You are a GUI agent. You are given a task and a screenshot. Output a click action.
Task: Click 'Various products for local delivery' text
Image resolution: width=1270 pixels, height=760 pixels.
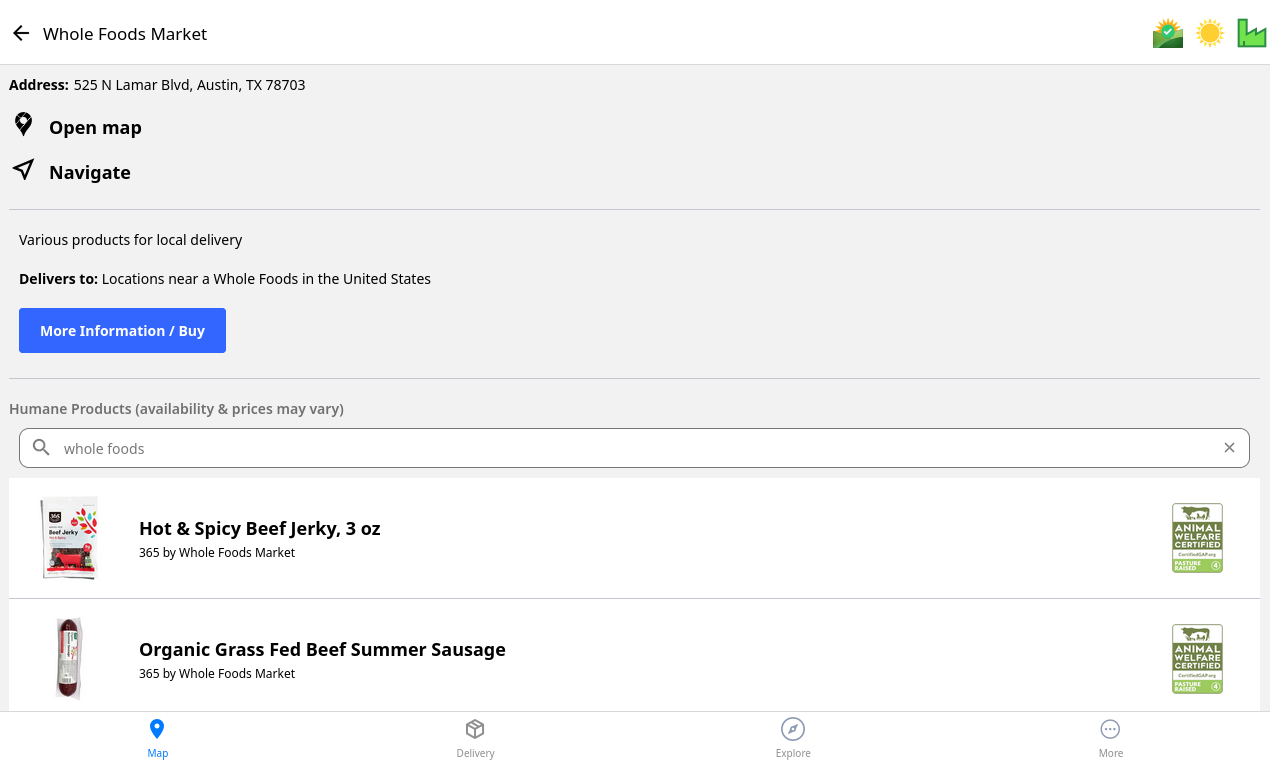tap(131, 240)
